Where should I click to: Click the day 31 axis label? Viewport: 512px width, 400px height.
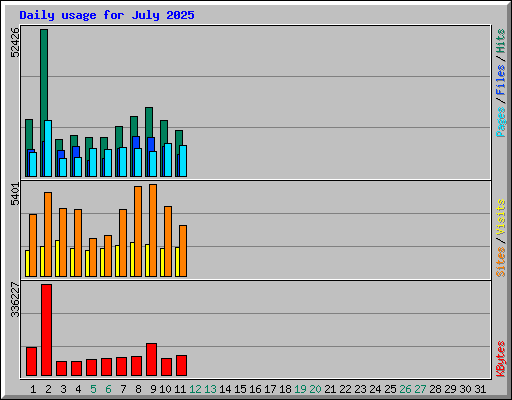click(x=480, y=389)
